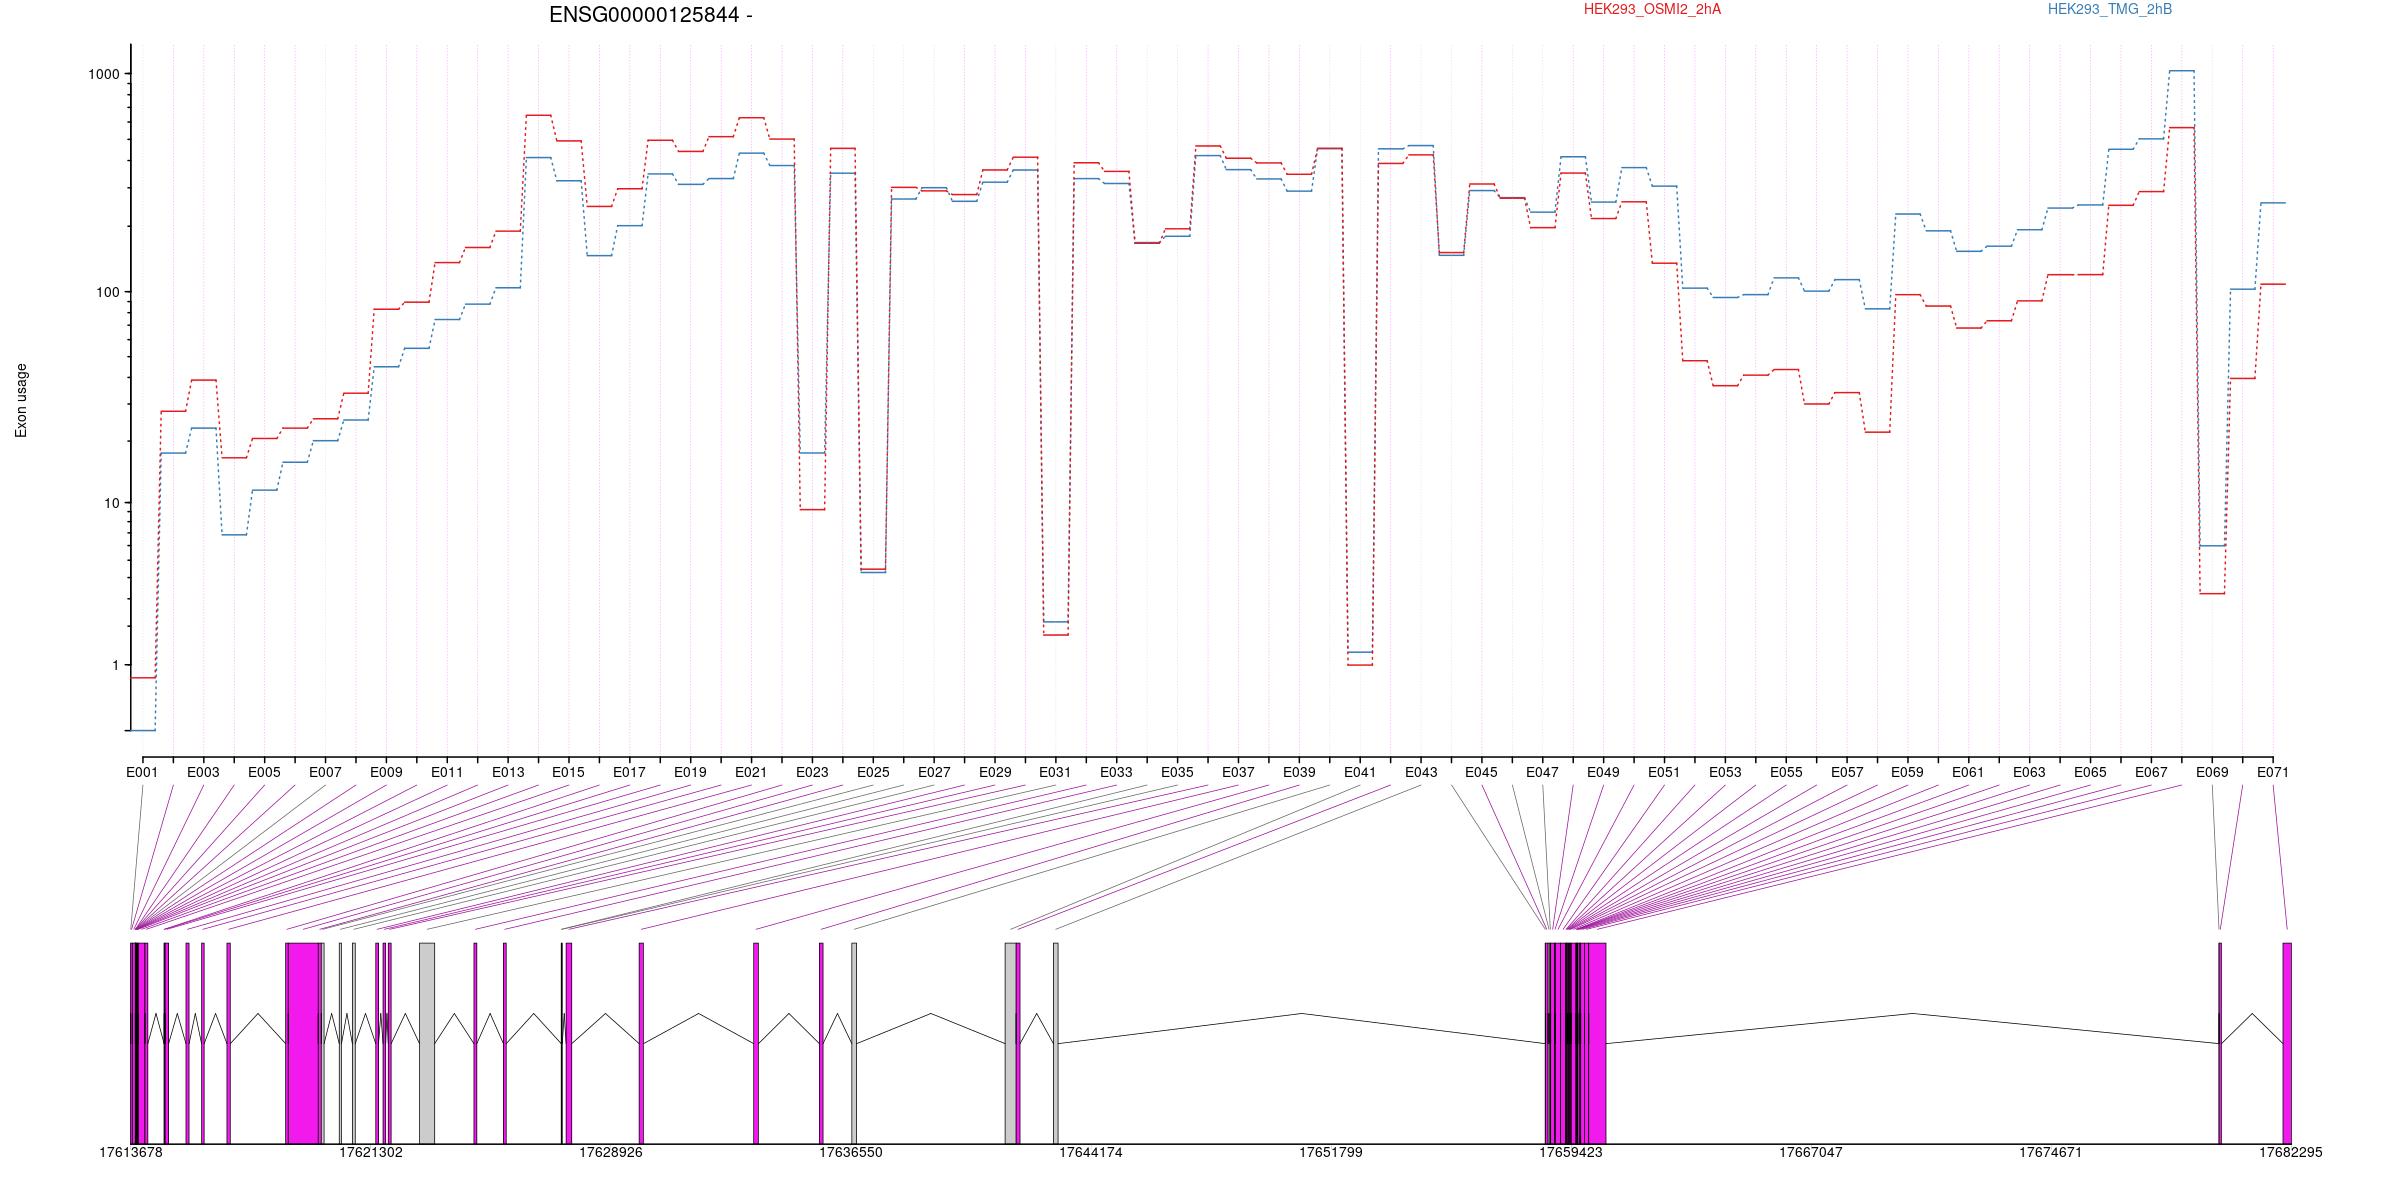Viewport: 2400px width, 1200px height.
Task: Click exon label E025
Action: (x=873, y=772)
